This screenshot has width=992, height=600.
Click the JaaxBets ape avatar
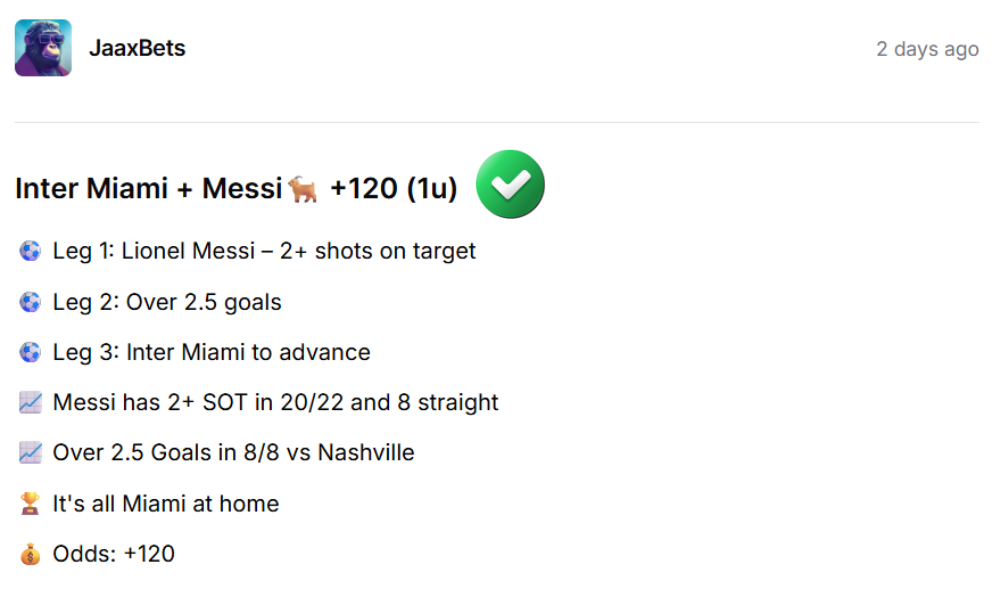pyautogui.click(x=43, y=48)
